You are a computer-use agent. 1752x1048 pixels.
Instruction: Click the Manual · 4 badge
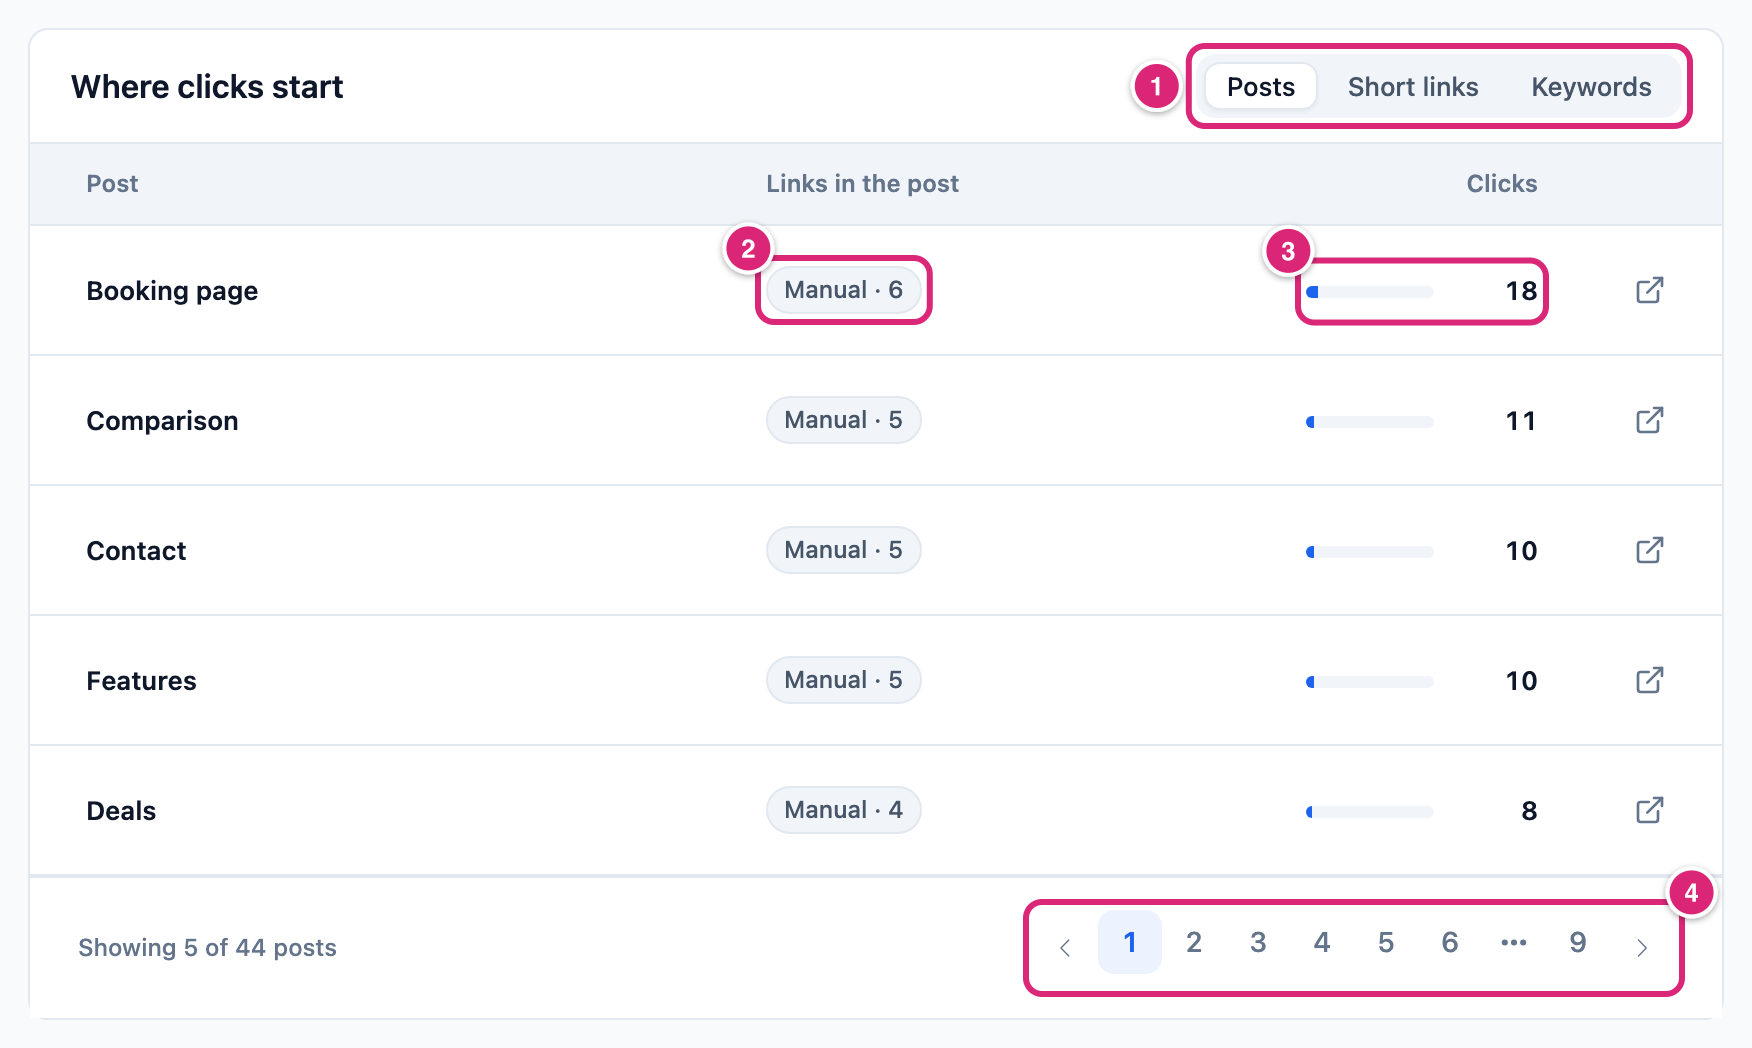click(843, 810)
